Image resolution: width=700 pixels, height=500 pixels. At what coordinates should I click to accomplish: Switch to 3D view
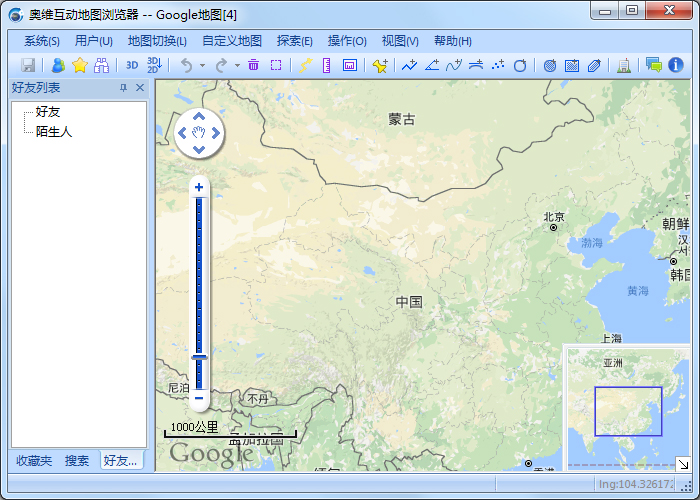tap(132, 65)
